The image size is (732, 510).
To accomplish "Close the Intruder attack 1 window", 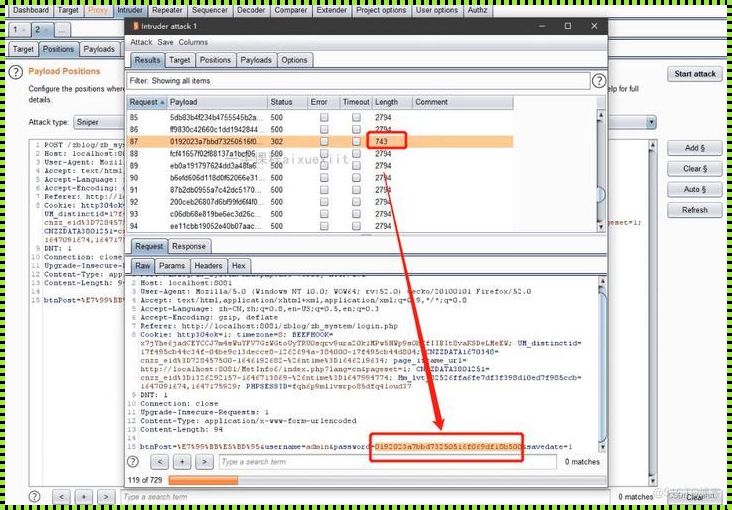I will point(594,26).
